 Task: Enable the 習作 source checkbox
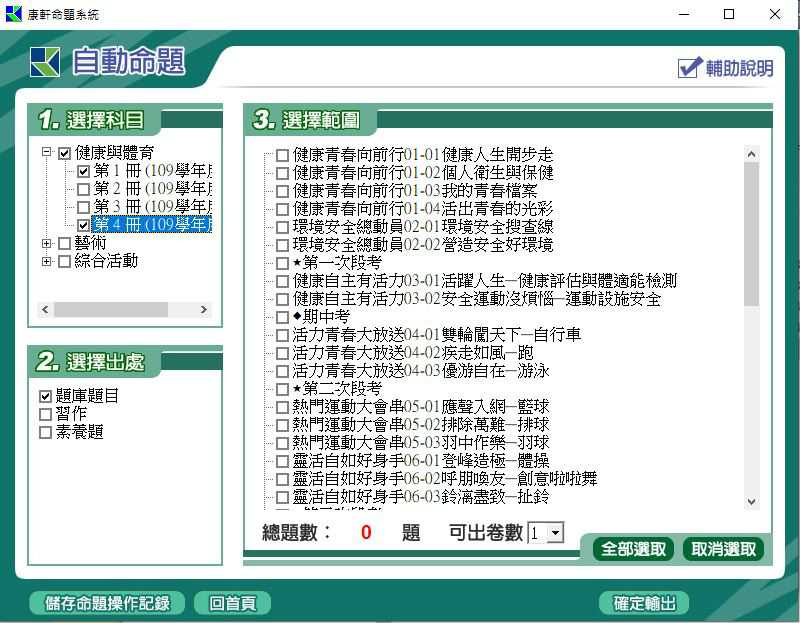point(45,414)
